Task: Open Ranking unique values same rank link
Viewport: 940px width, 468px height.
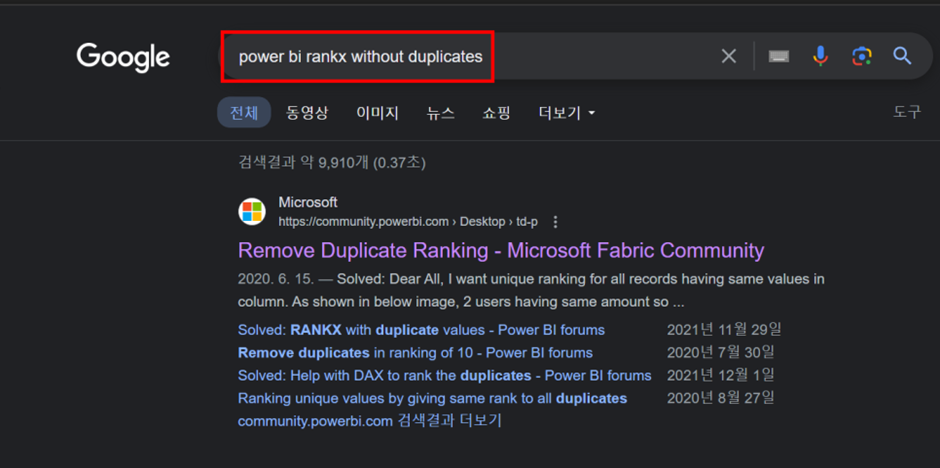Action: click(x=433, y=398)
